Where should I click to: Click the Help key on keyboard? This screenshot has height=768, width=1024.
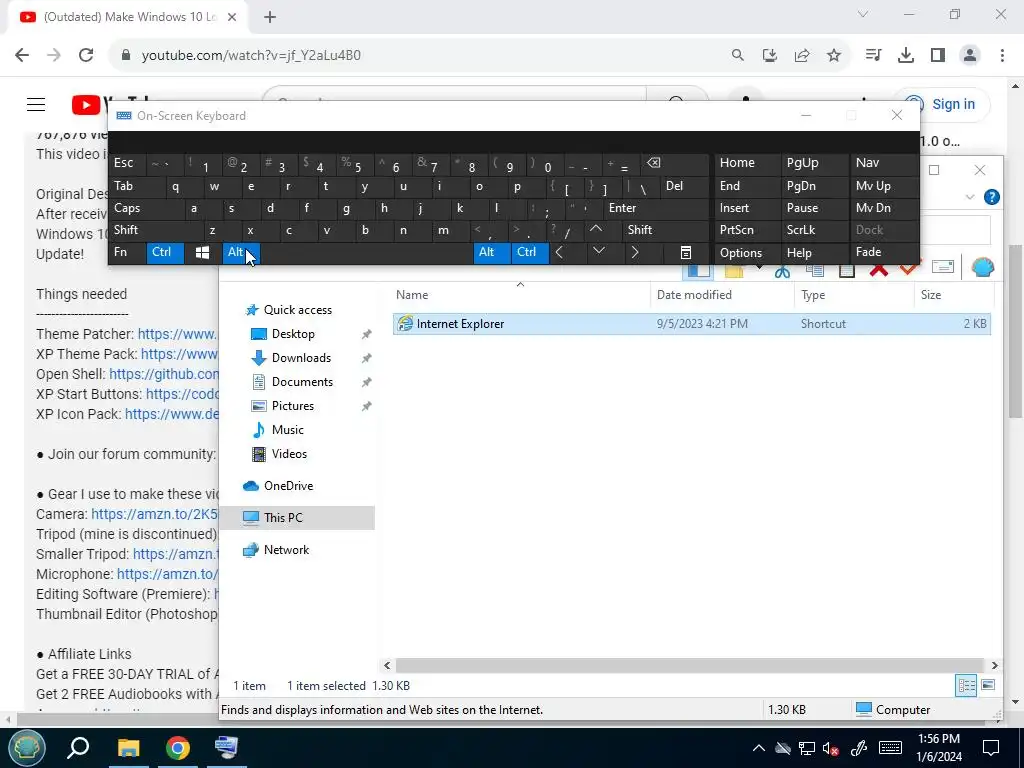pyautogui.click(x=814, y=253)
